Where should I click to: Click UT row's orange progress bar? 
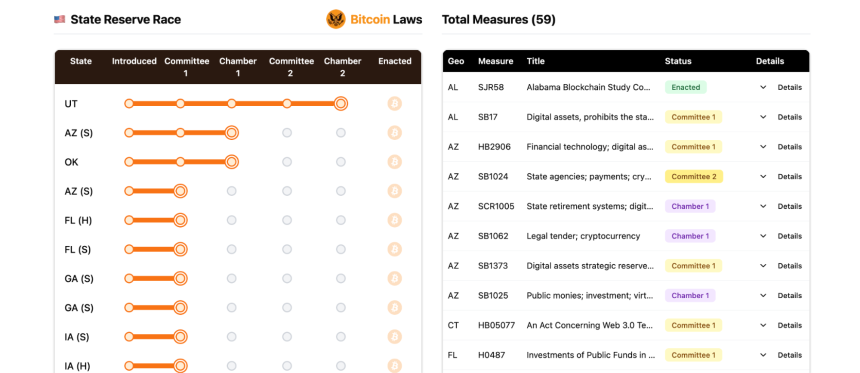click(235, 104)
